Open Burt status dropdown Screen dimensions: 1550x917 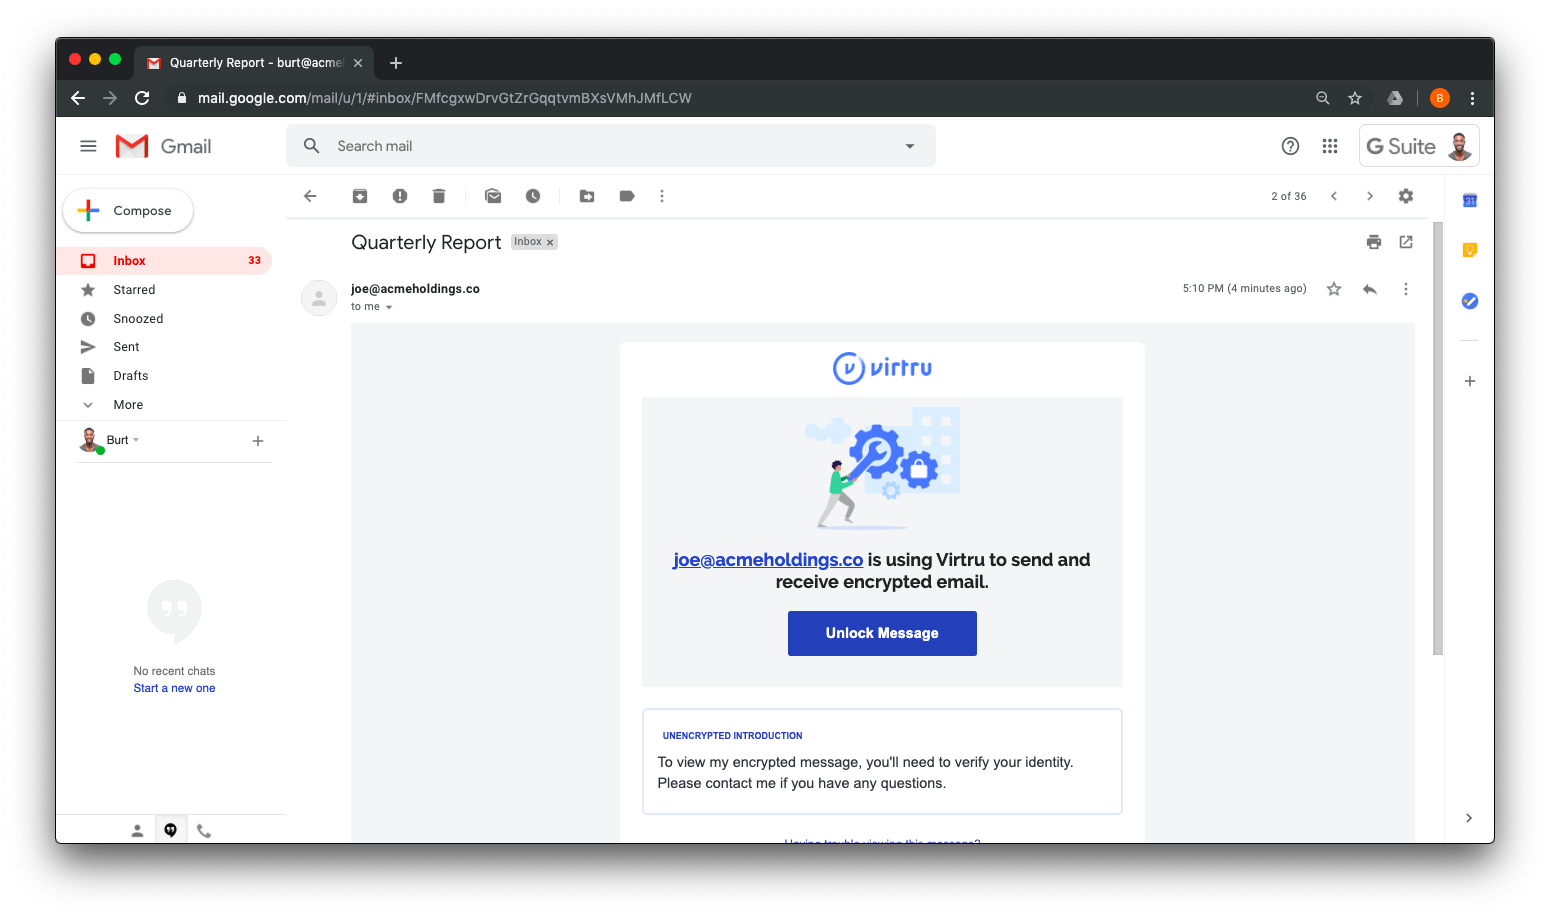137,440
